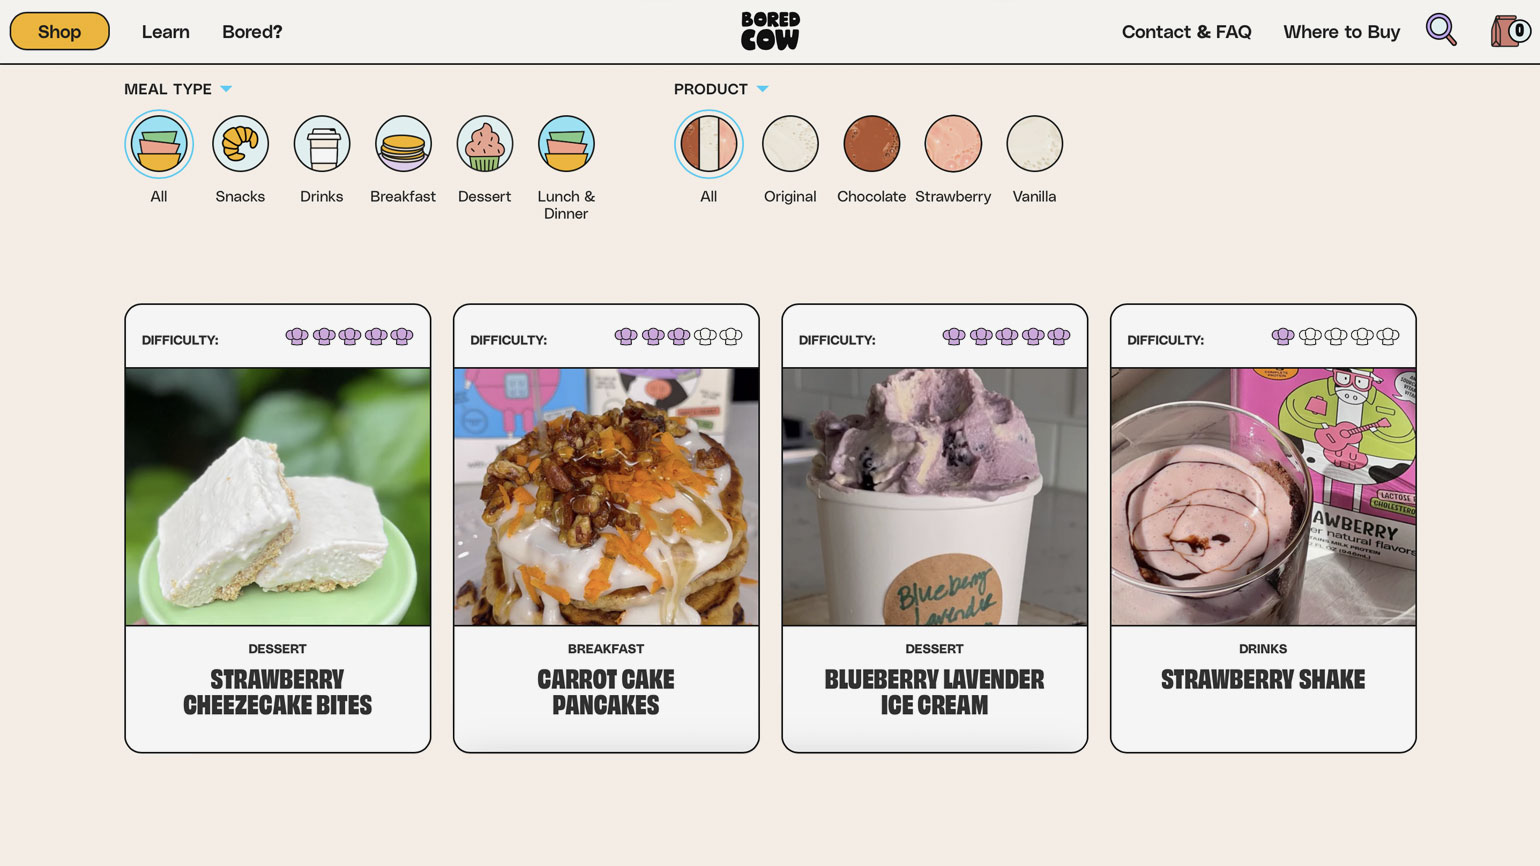Open the Carrot Cake Pancakes recipe photo
Image resolution: width=1540 pixels, height=866 pixels.
[606, 497]
